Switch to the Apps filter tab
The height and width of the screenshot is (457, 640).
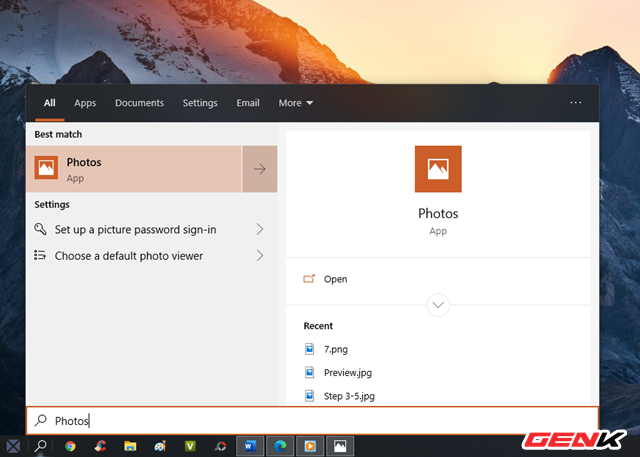pyautogui.click(x=85, y=103)
